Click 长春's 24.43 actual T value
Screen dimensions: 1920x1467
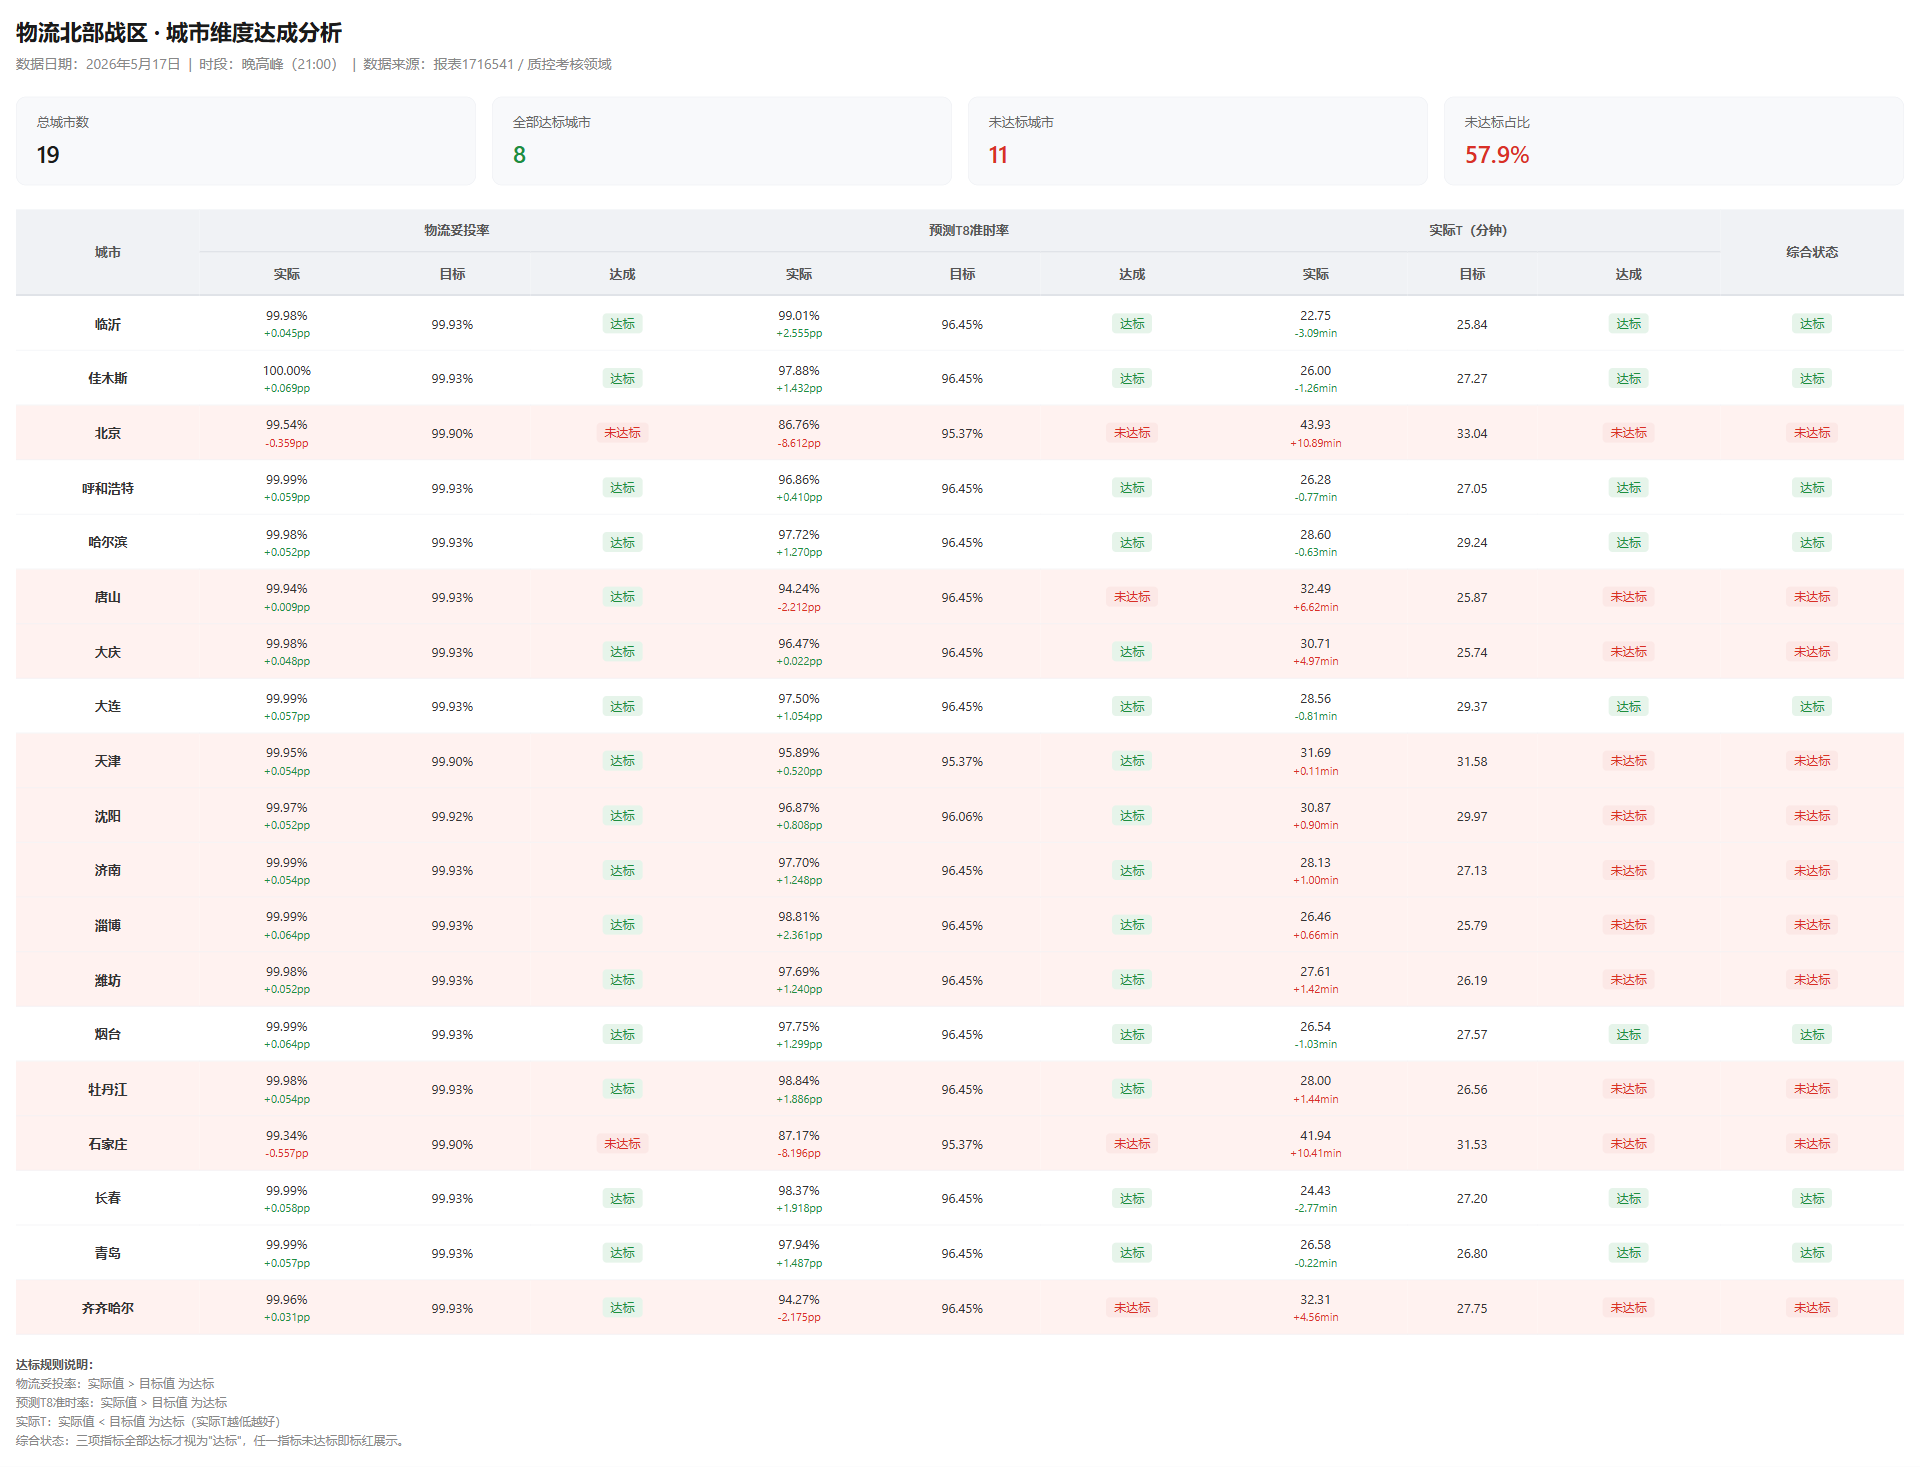pyautogui.click(x=1316, y=1191)
